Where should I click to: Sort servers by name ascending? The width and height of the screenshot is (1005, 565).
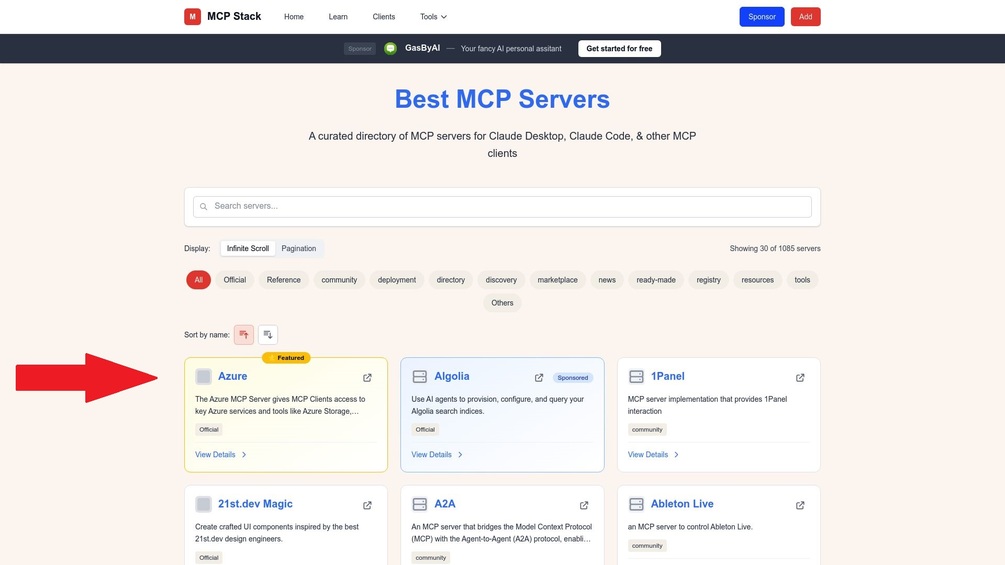click(244, 334)
